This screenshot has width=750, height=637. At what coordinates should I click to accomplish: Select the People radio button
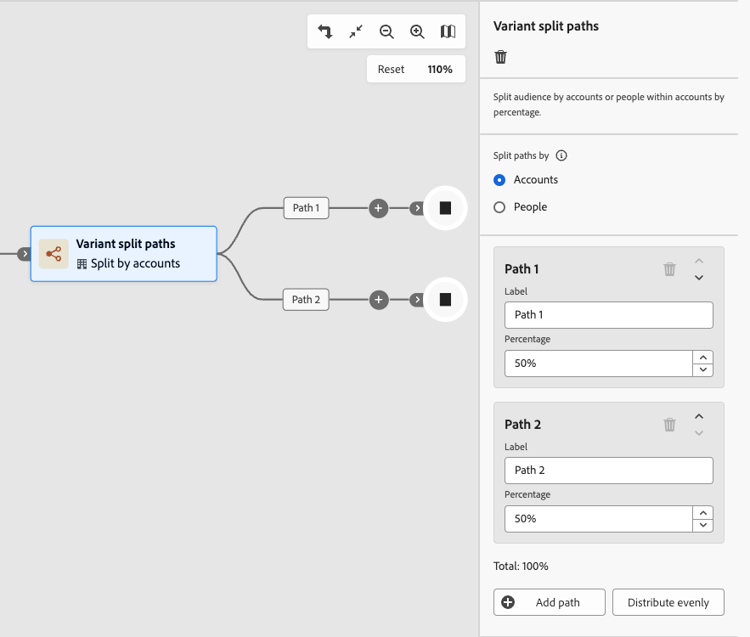click(499, 207)
